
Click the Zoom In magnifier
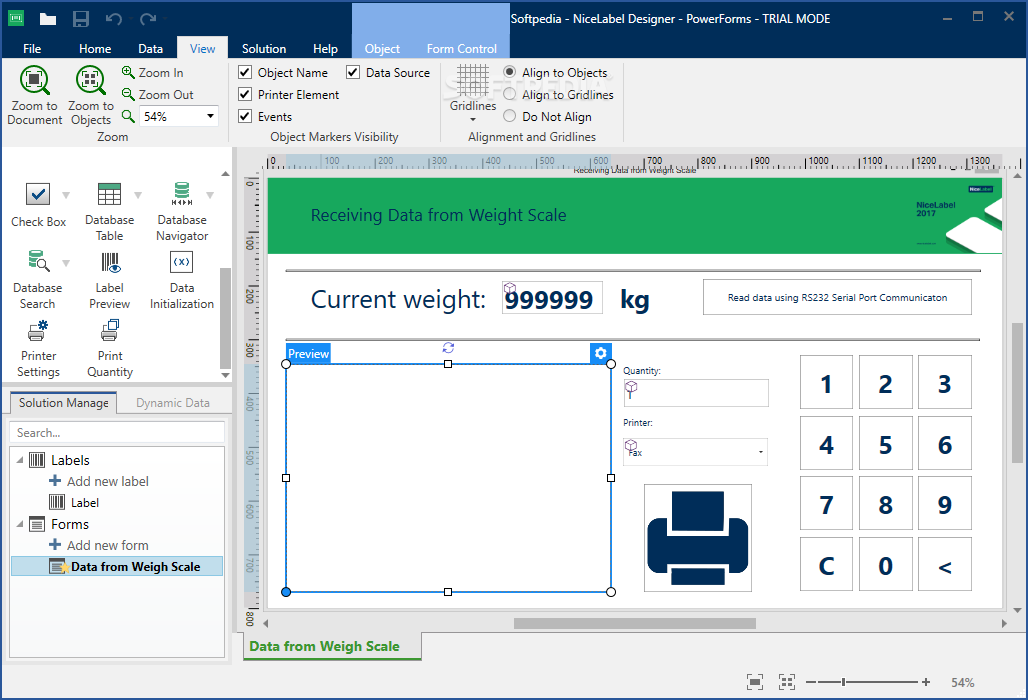coord(128,72)
